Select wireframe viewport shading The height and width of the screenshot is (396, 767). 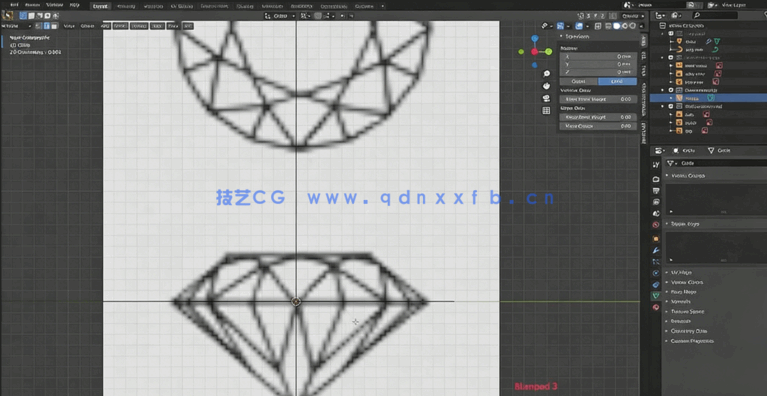point(609,26)
